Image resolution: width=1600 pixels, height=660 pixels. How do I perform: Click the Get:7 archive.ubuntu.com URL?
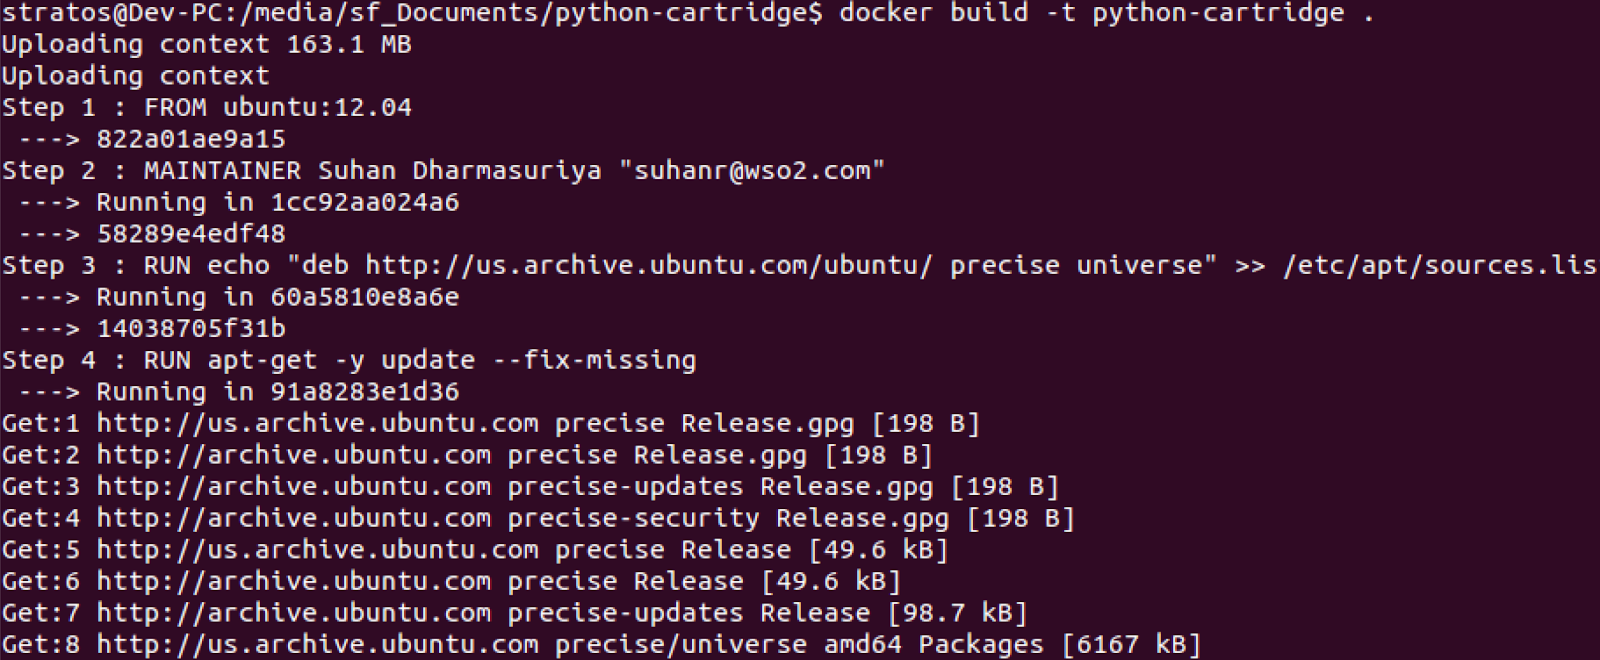pos(294,613)
